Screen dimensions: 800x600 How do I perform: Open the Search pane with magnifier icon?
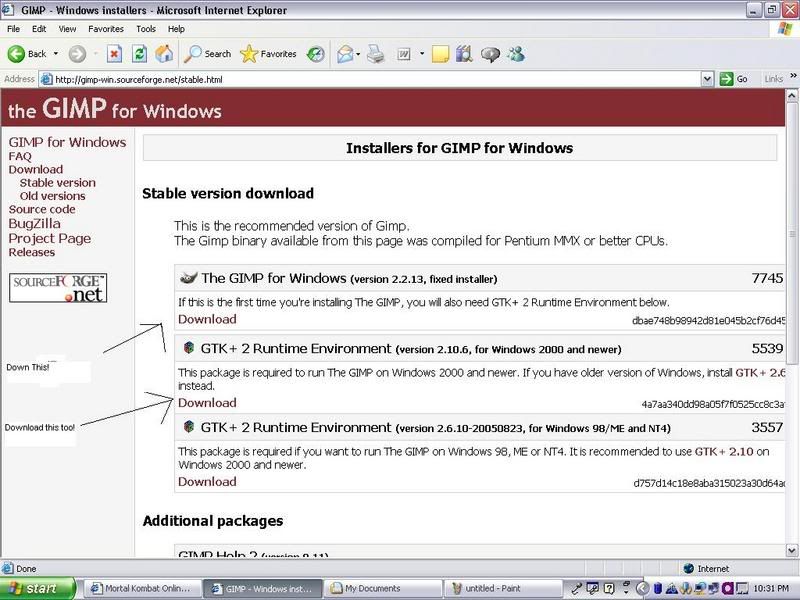coord(192,54)
